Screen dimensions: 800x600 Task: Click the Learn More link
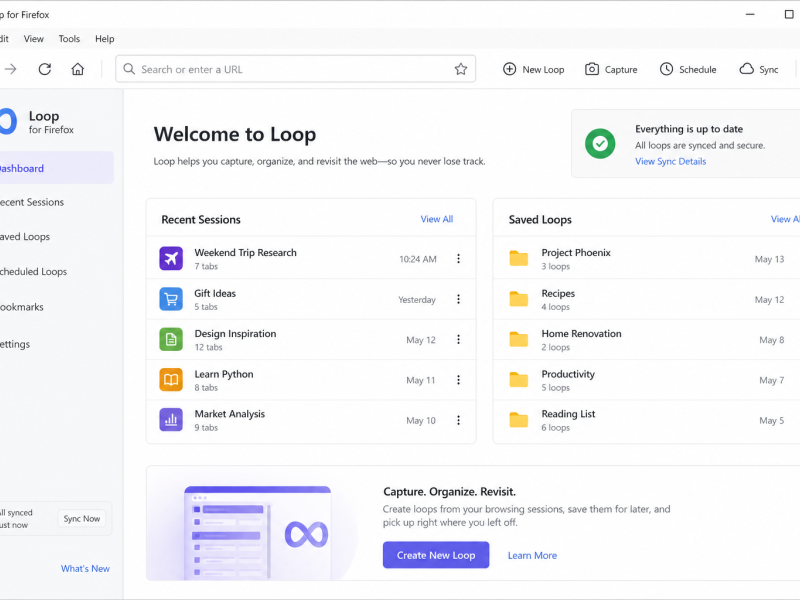532,555
